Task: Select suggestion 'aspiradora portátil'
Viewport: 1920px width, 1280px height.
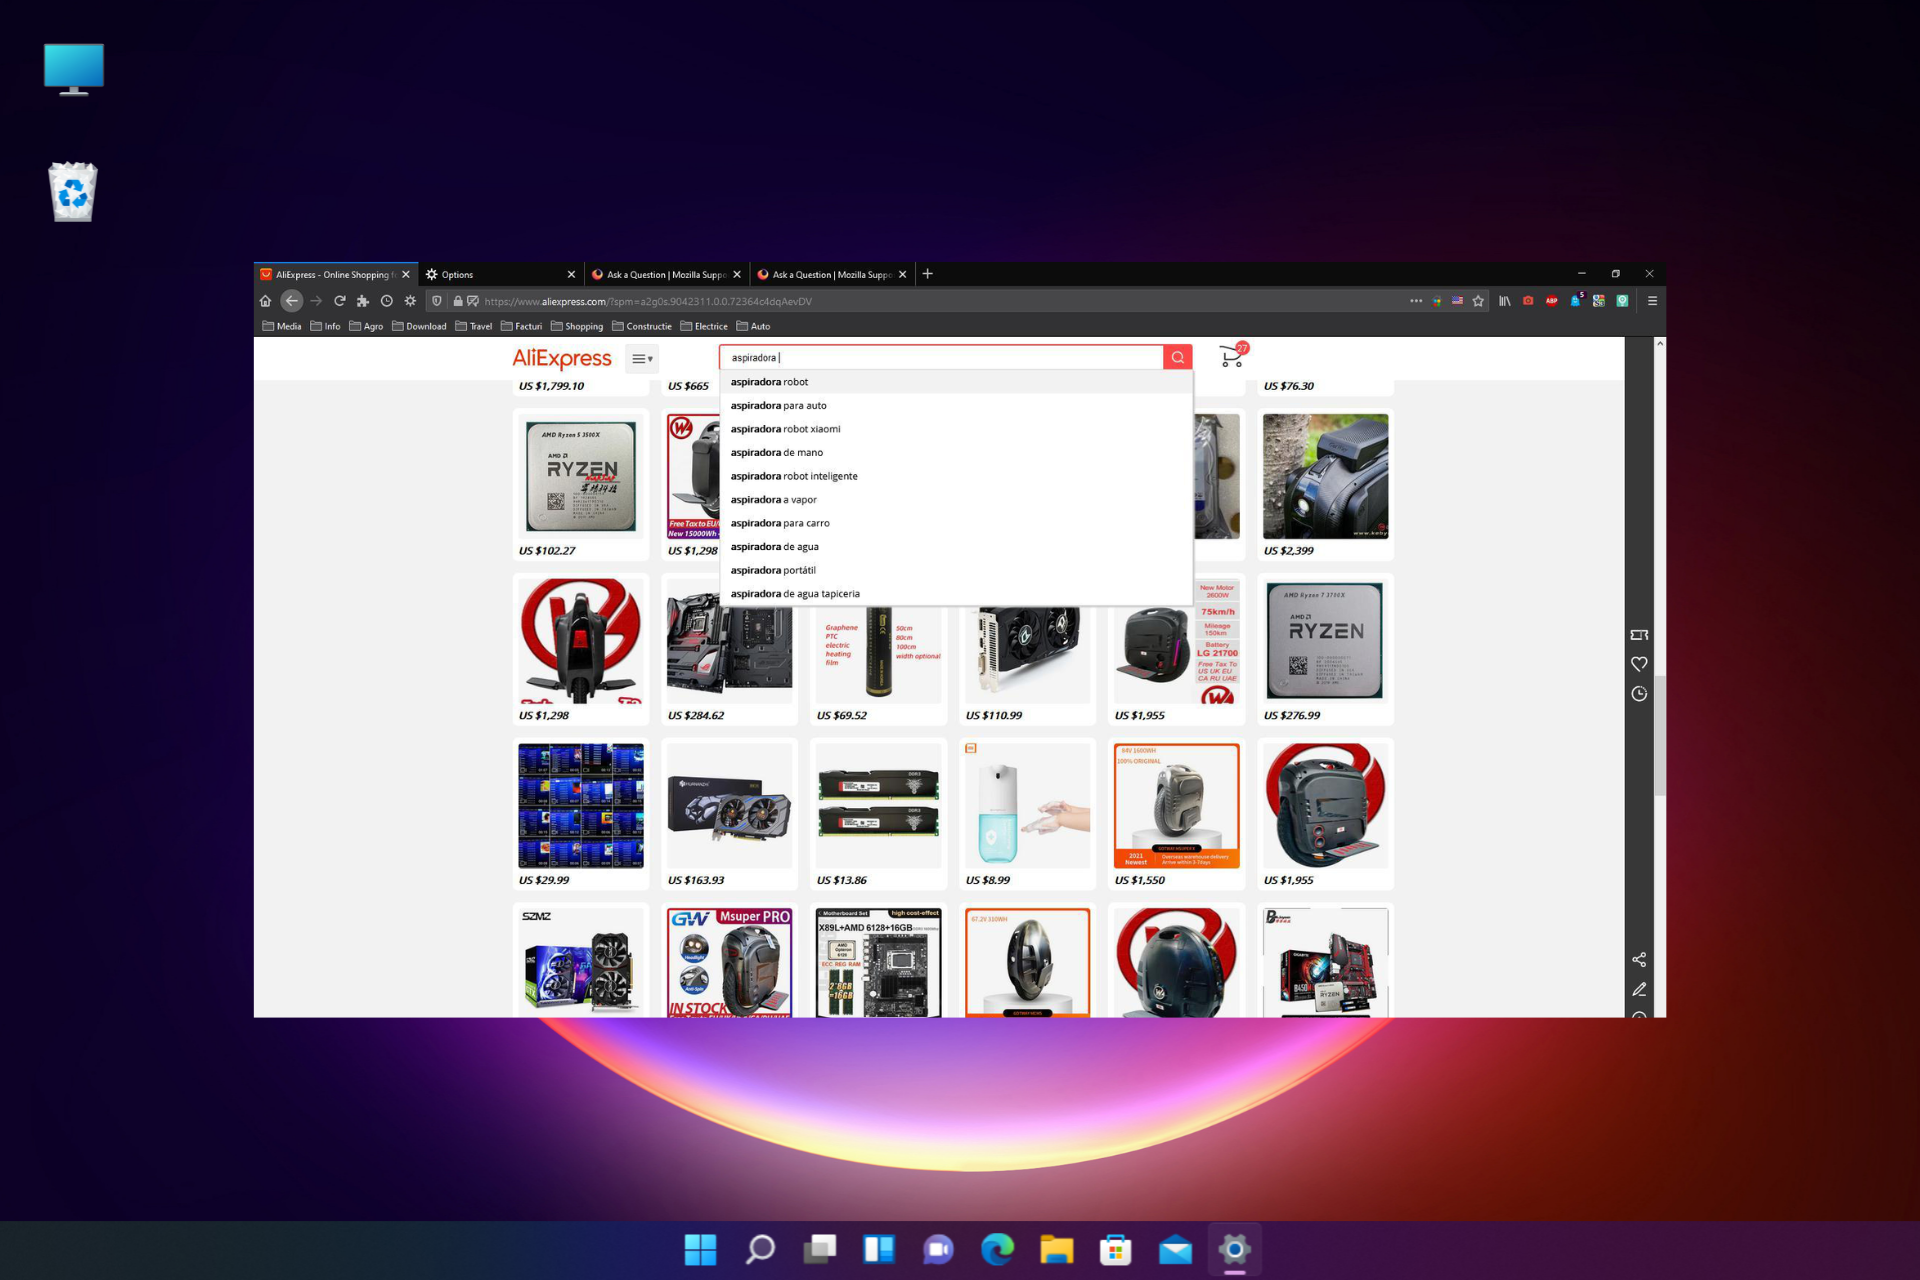Action: (956, 570)
